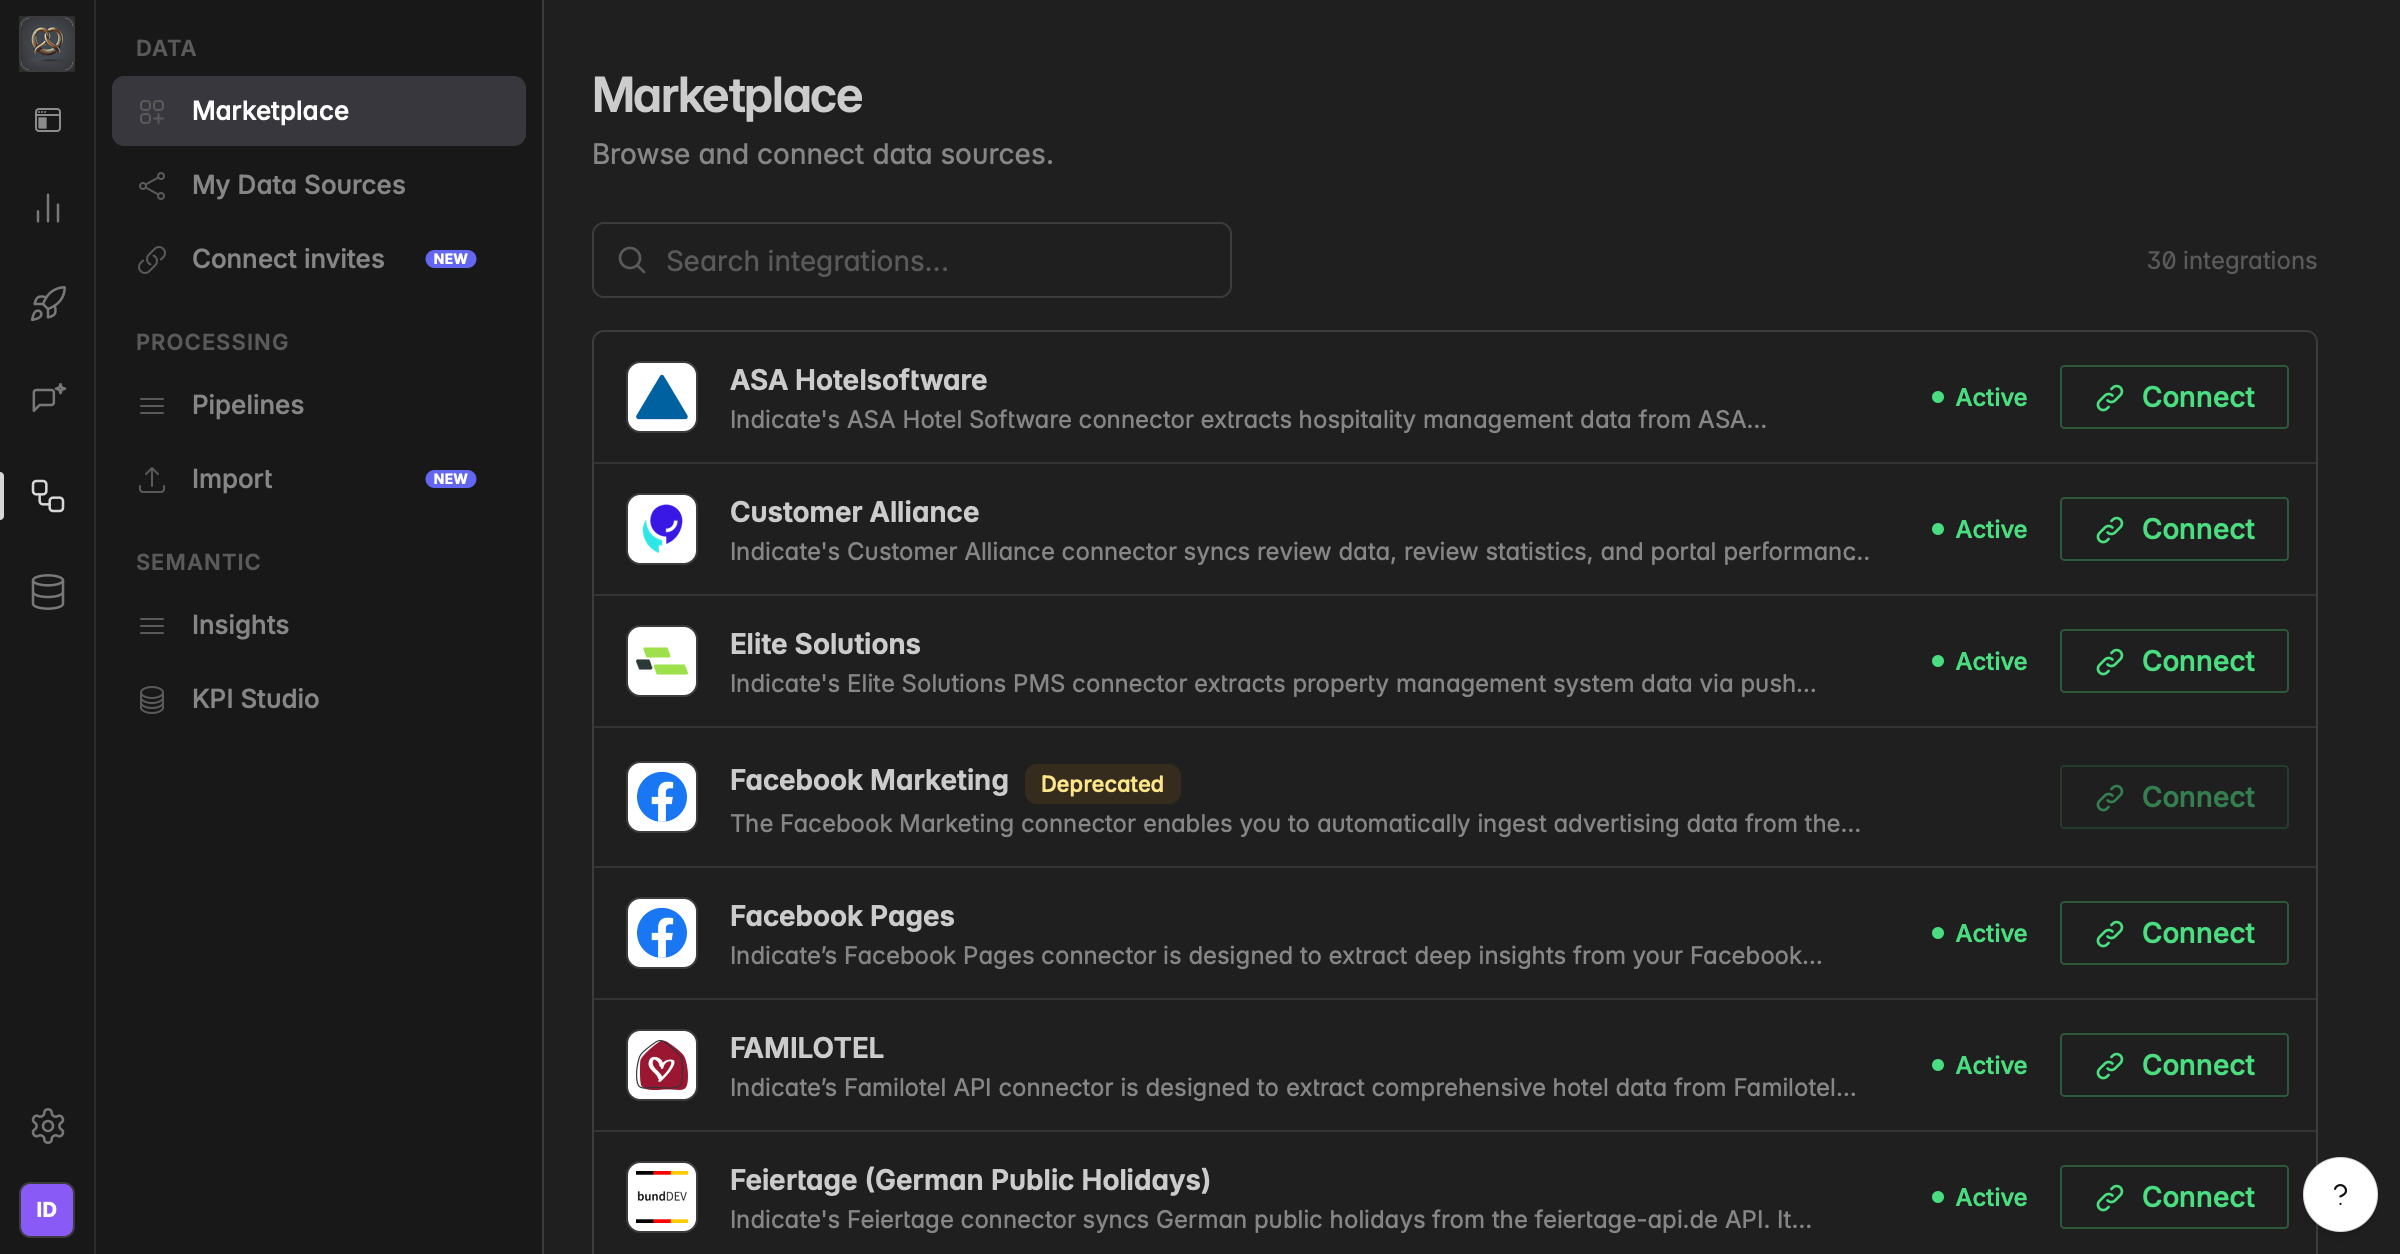The height and width of the screenshot is (1254, 2400).
Task: Click the Feiertage bundDEV logo
Action: coord(662,1197)
